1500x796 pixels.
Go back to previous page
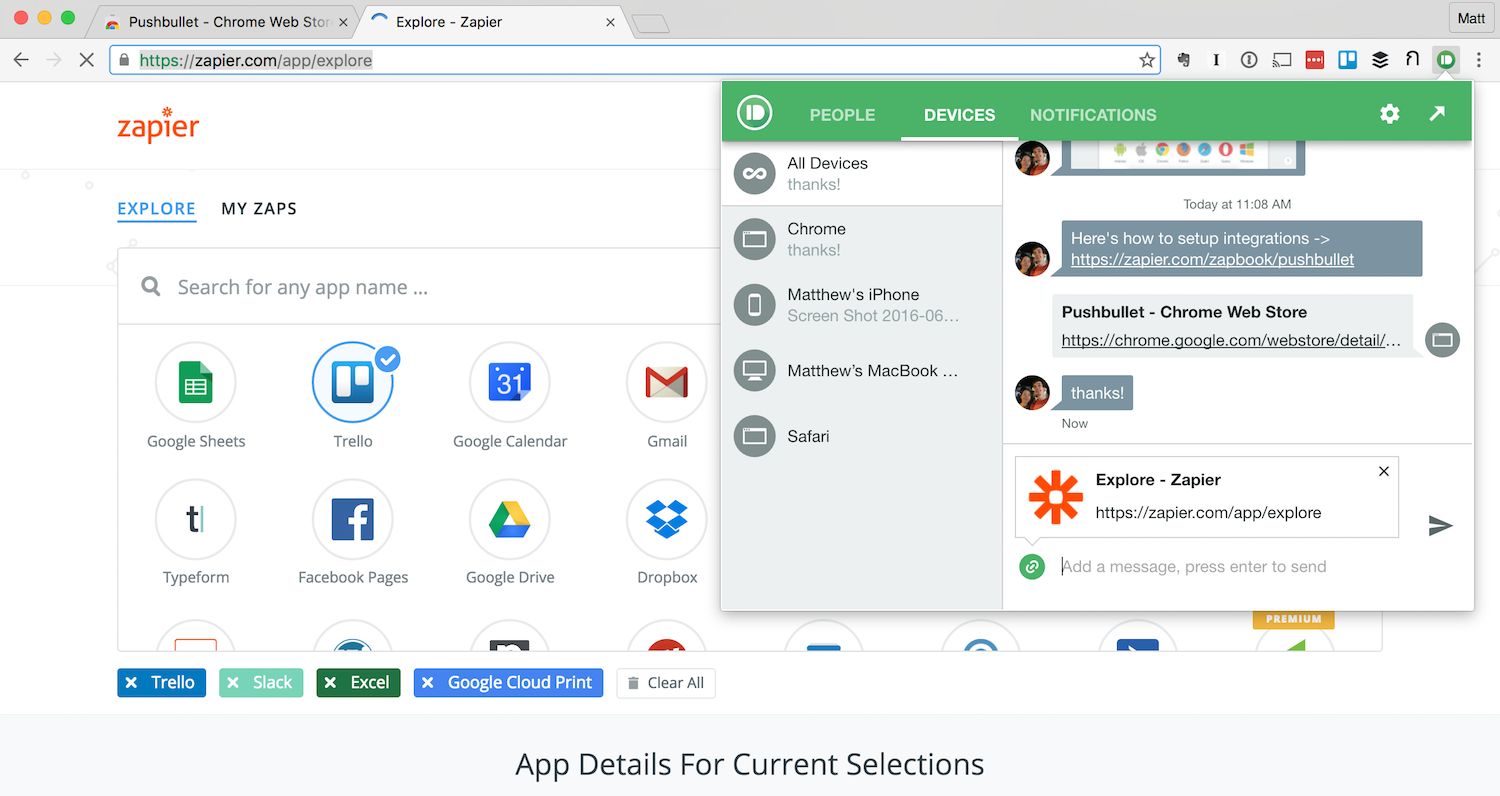[x=21, y=60]
